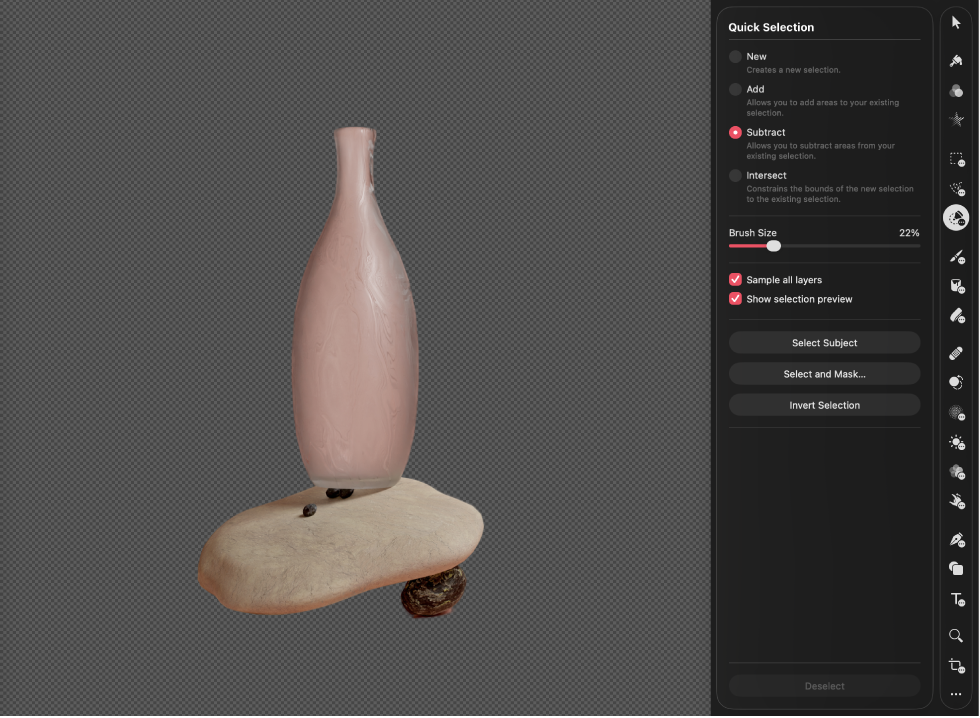The image size is (980, 718).
Task: Click the Brush Size slider handle
Action: click(773, 246)
